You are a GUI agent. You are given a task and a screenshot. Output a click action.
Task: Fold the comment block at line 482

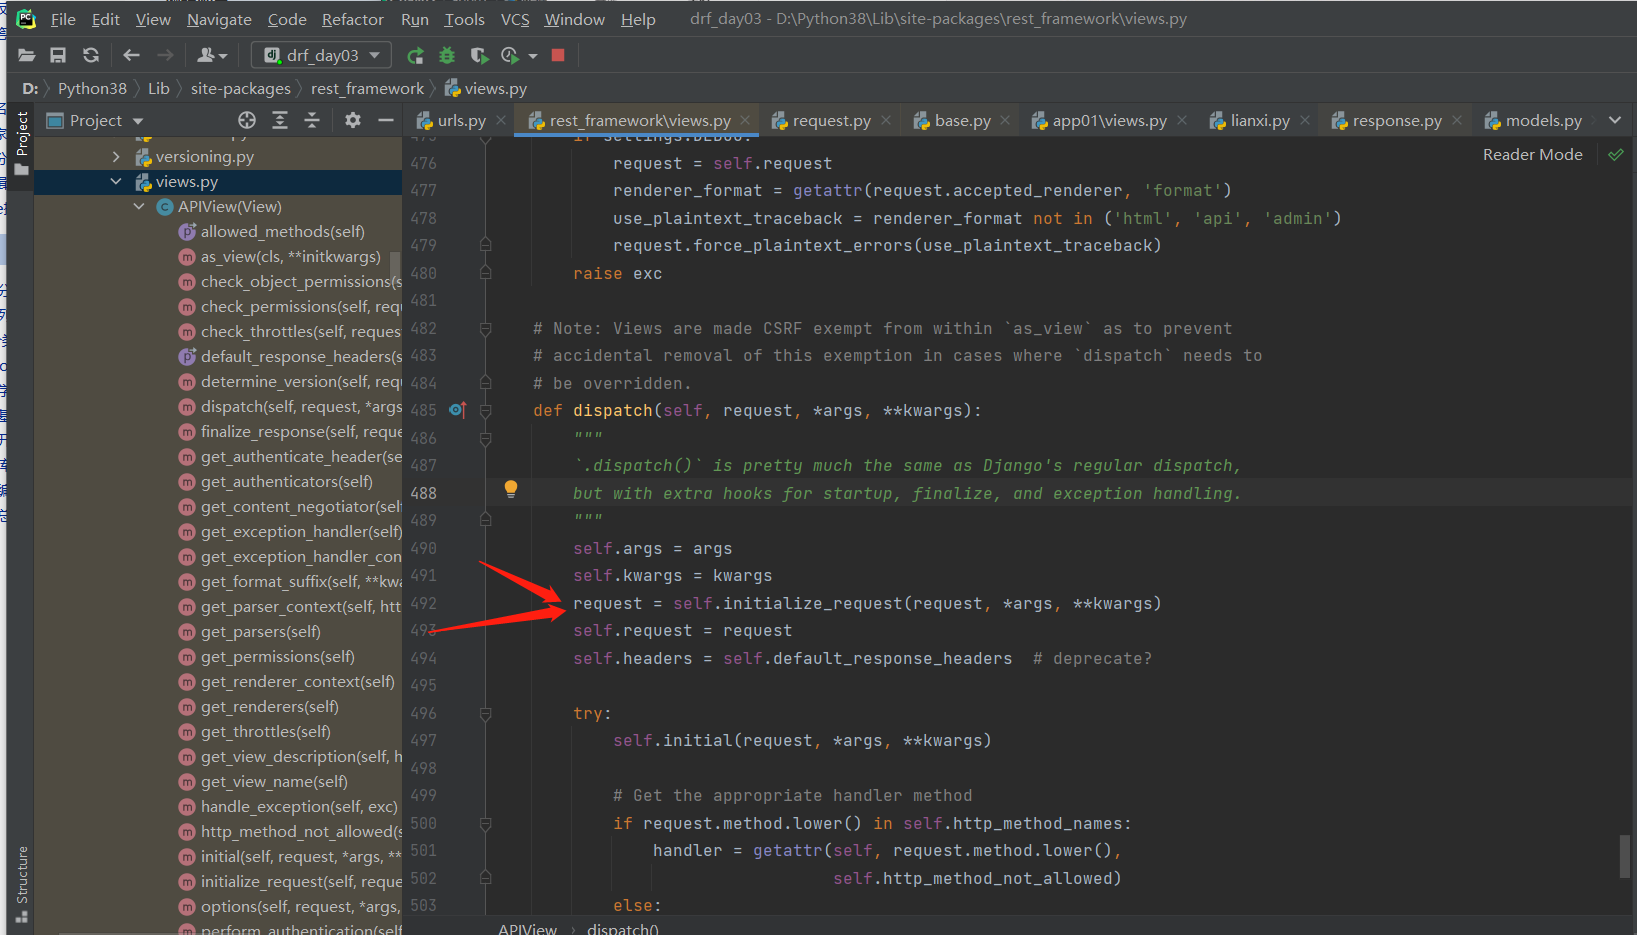click(x=485, y=329)
